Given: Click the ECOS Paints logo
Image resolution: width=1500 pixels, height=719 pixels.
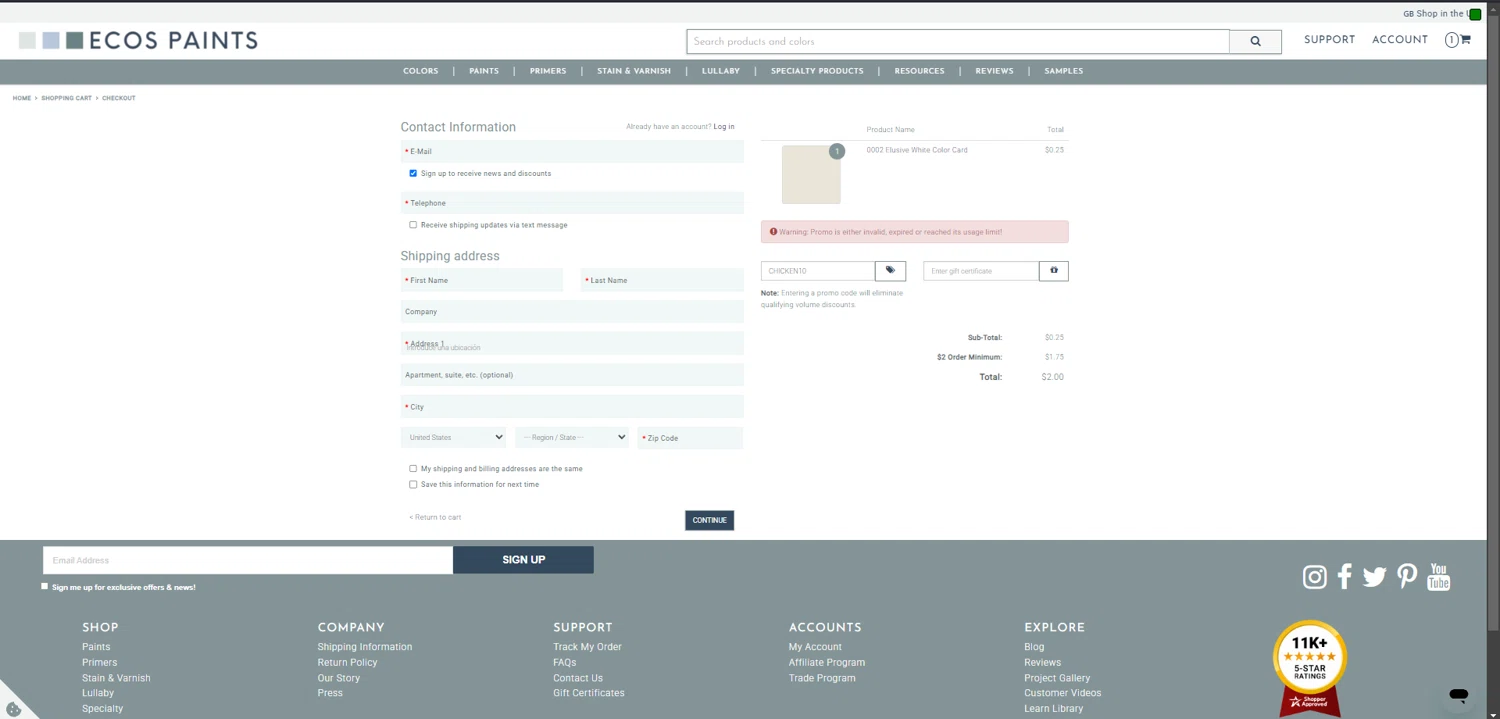Looking at the screenshot, I should click(138, 41).
